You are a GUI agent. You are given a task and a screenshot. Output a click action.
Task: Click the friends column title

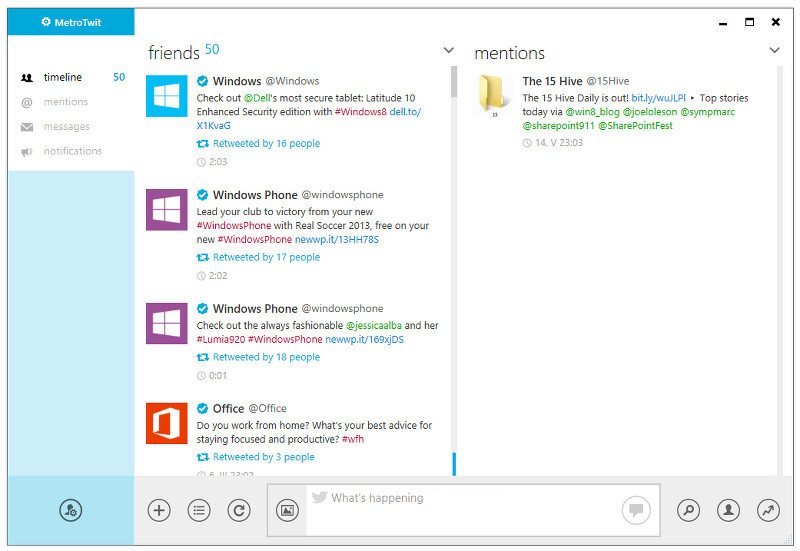click(x=173, y=53)
